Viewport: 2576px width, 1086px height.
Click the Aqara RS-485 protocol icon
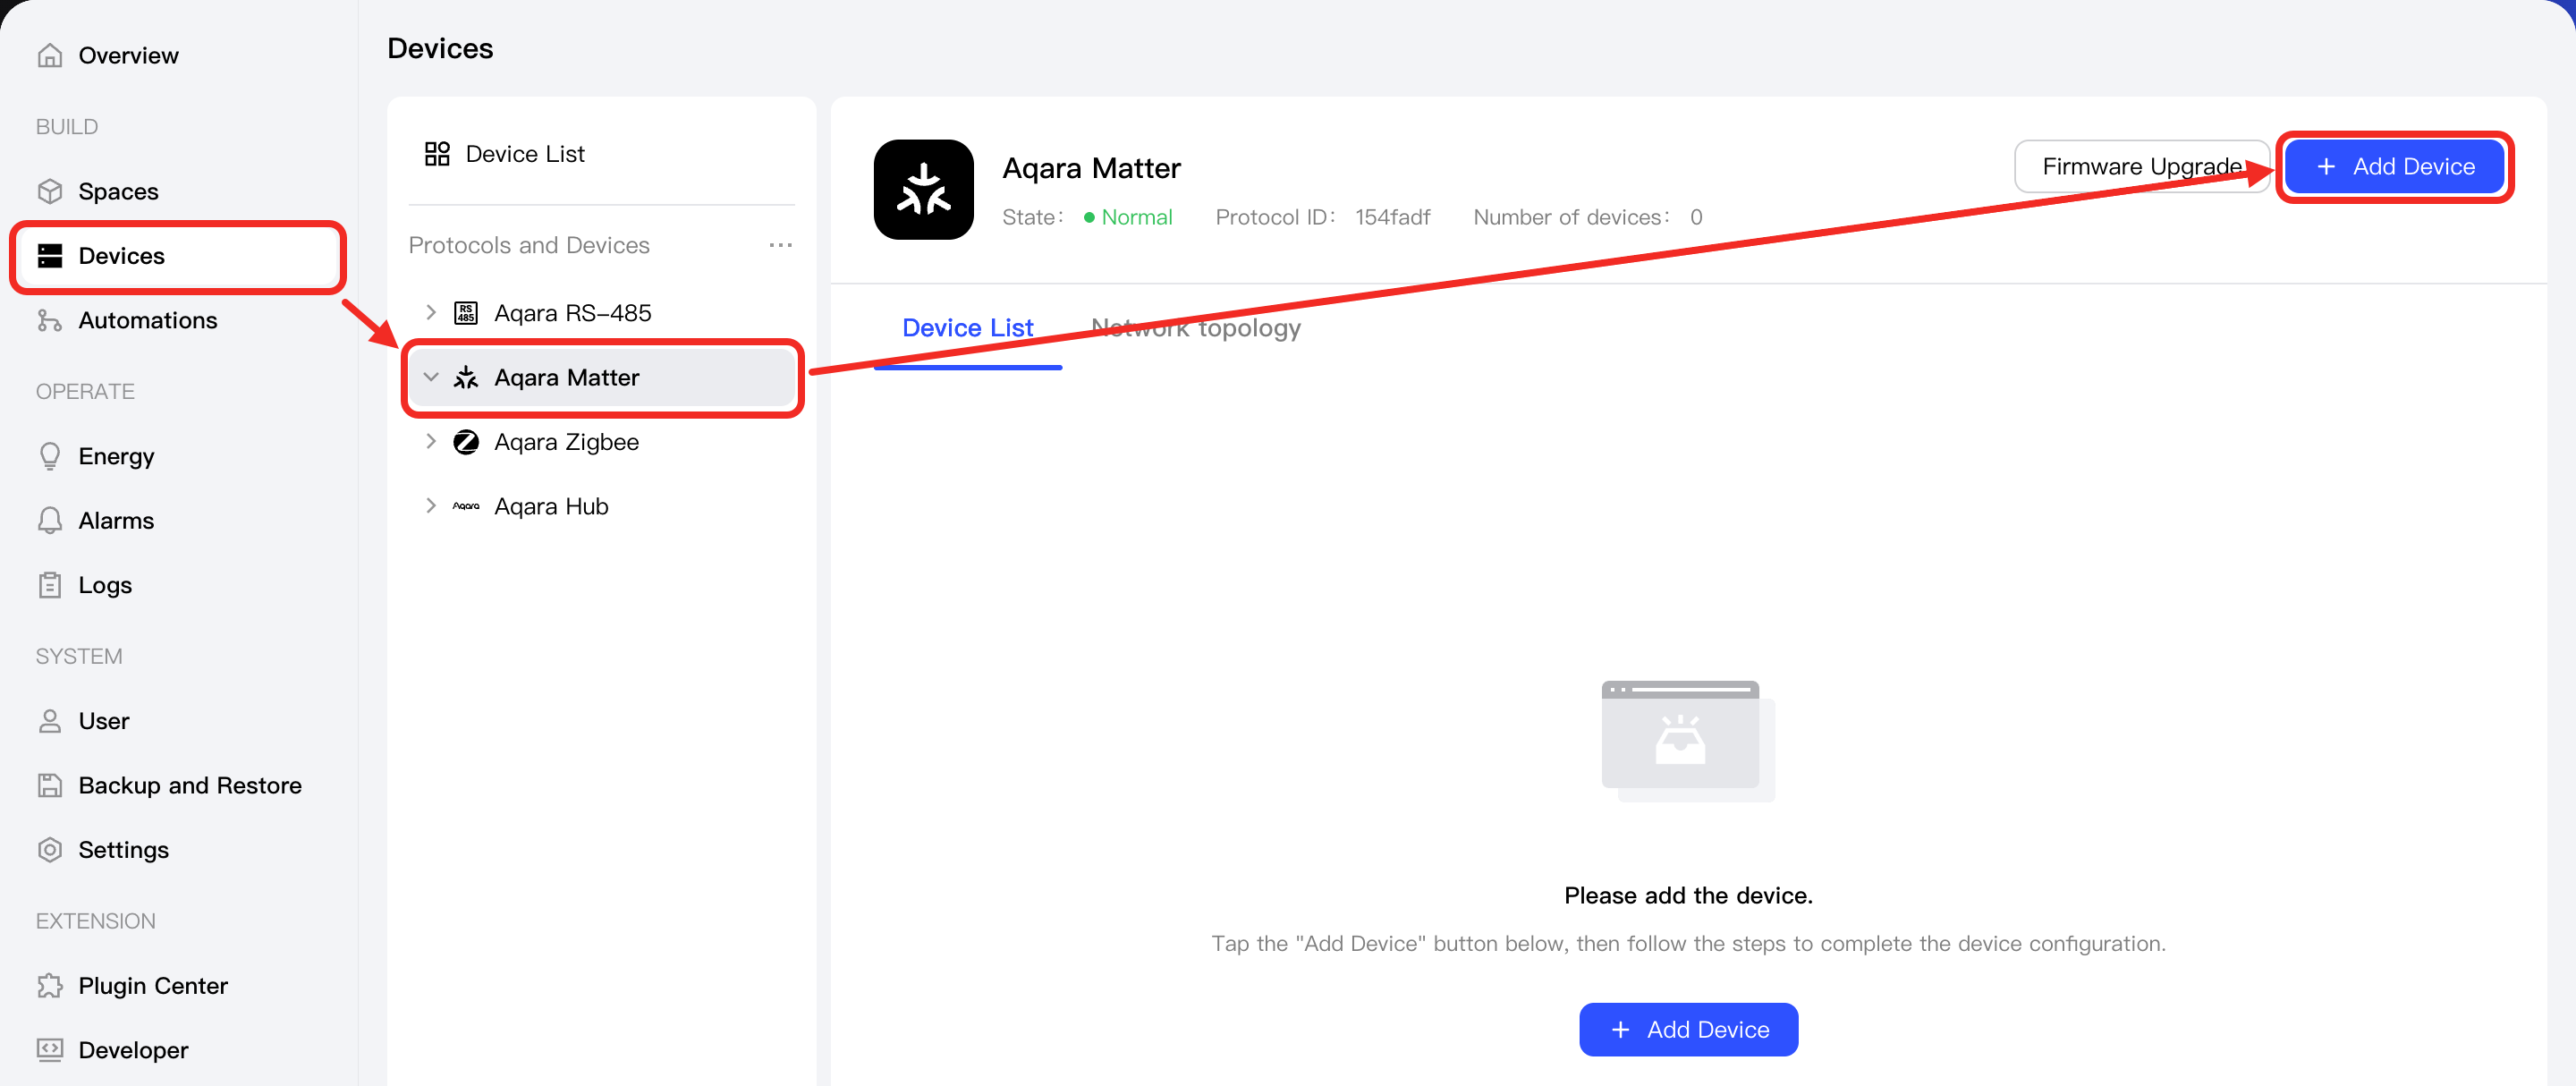coord(466,313)
